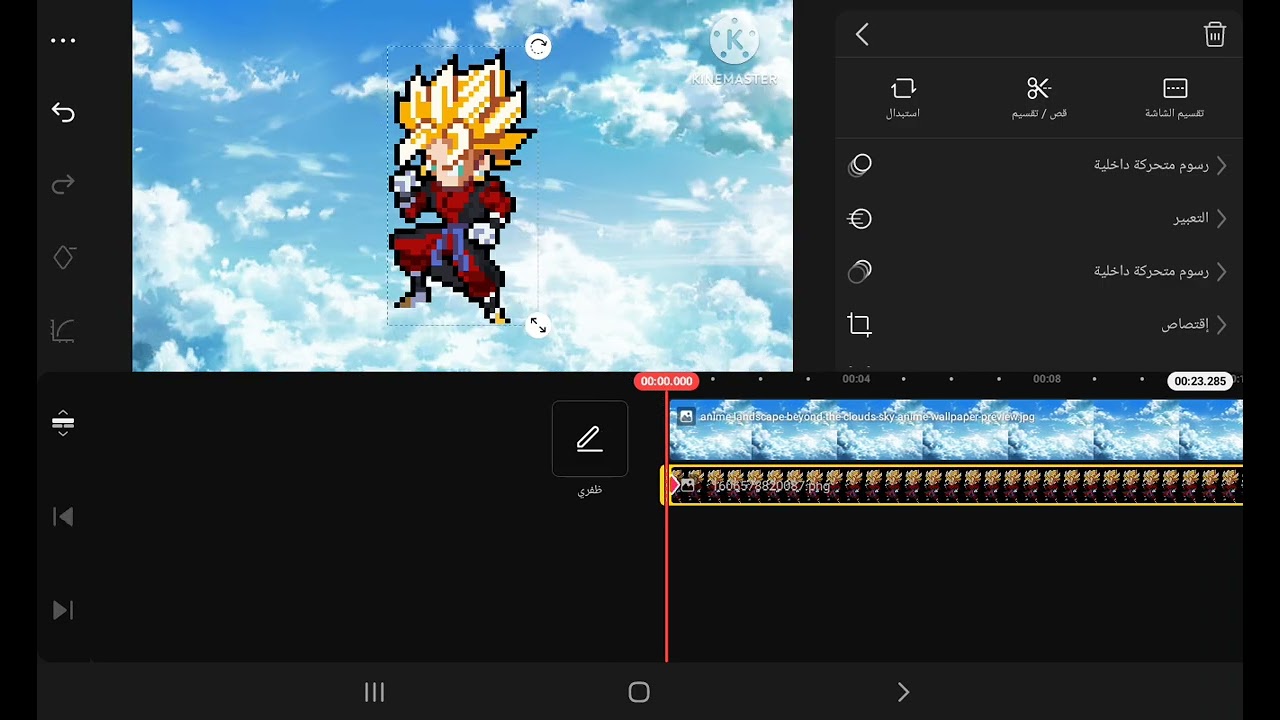The image size is (1280, 720).
Task: Expand the إقتصاص row chevron
Action: tap(1222, 324)
